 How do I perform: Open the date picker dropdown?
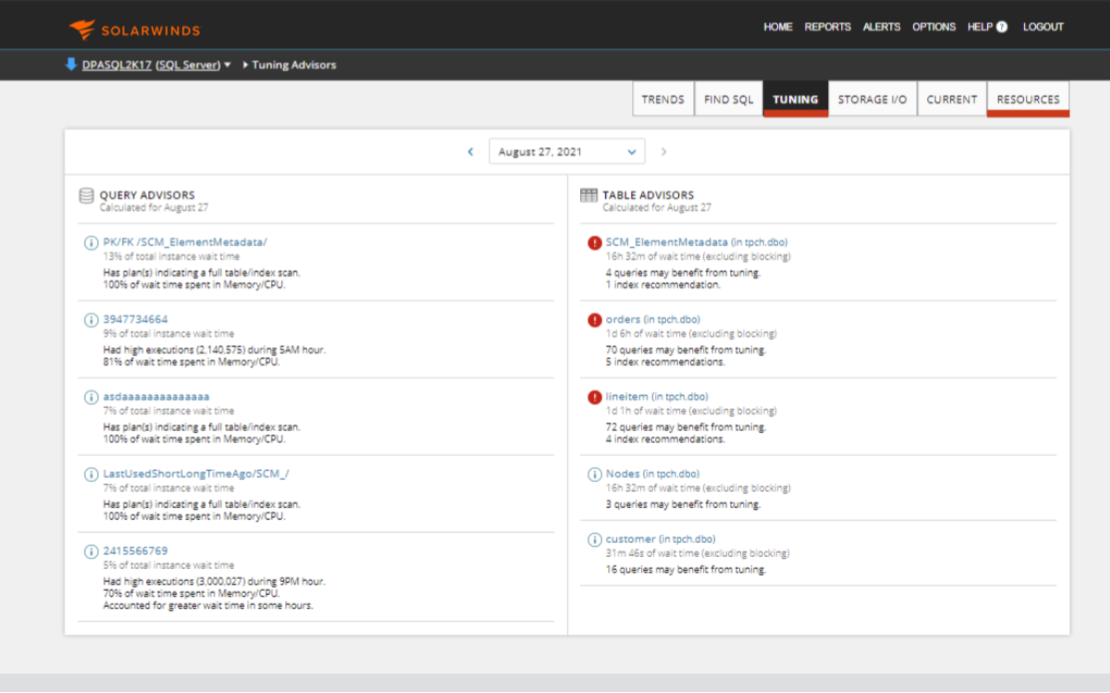point(631,150)
